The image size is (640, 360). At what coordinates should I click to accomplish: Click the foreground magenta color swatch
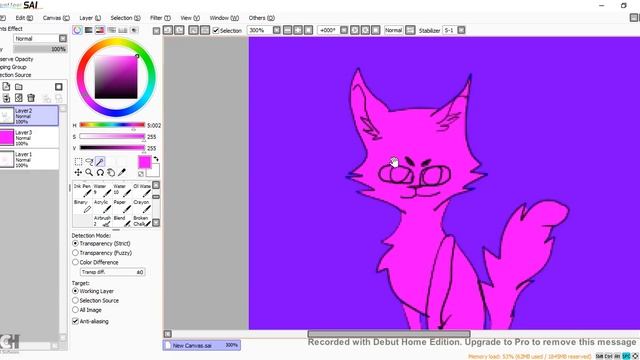click(144, 162)
